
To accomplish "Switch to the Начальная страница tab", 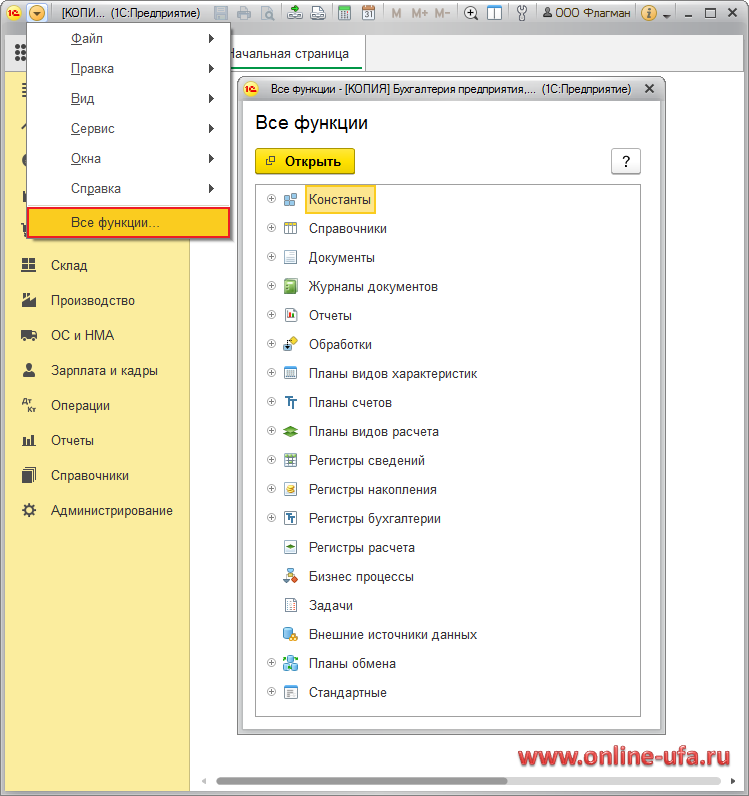I will (x=288, y=53).
